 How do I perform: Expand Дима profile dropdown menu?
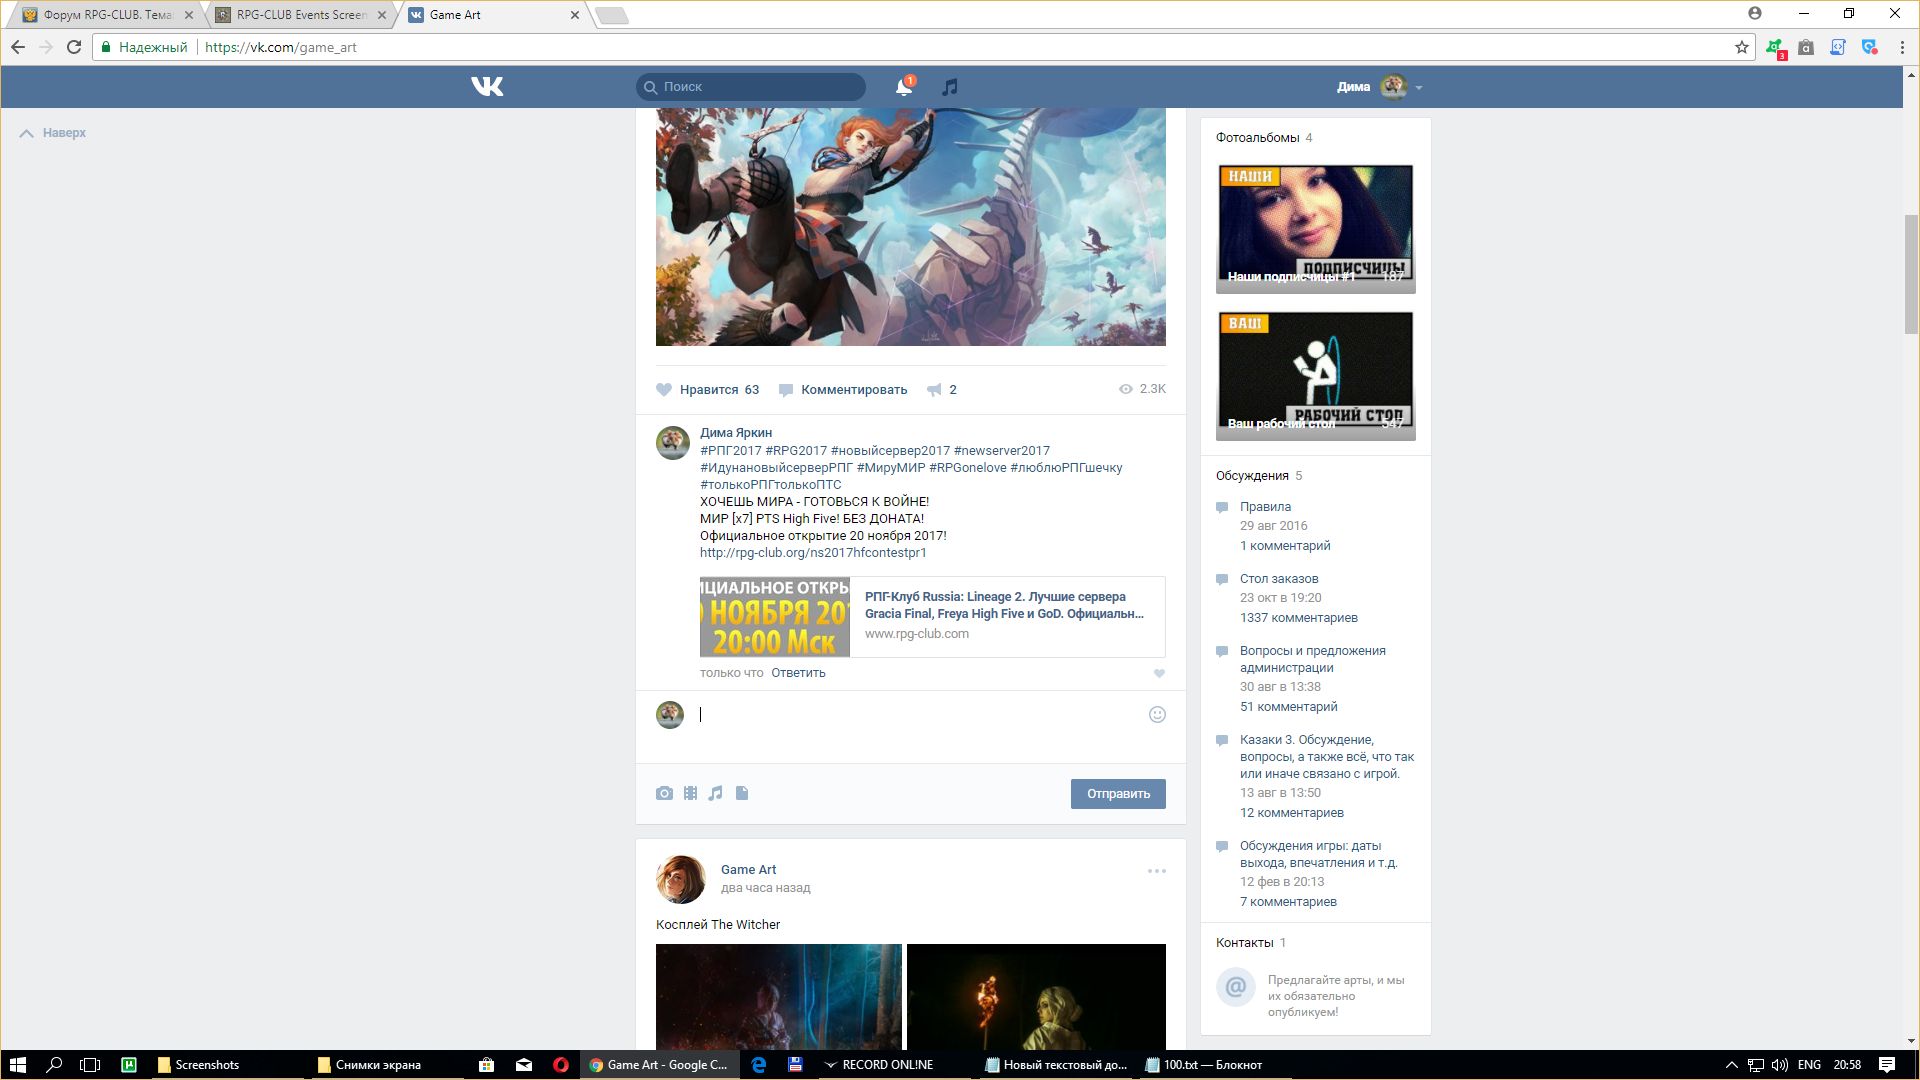[1418, 88]
